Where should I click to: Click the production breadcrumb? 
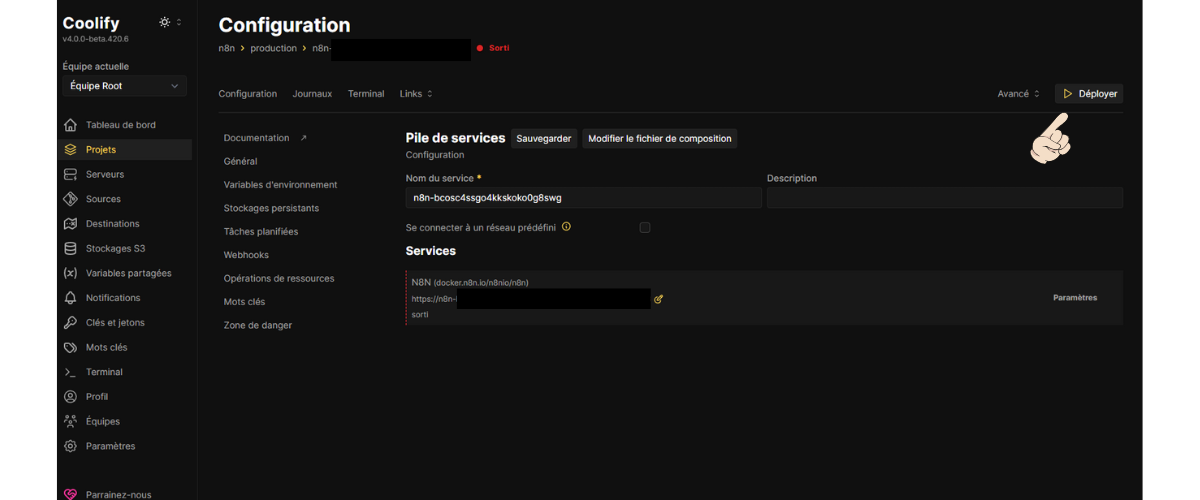coord(273,48)
